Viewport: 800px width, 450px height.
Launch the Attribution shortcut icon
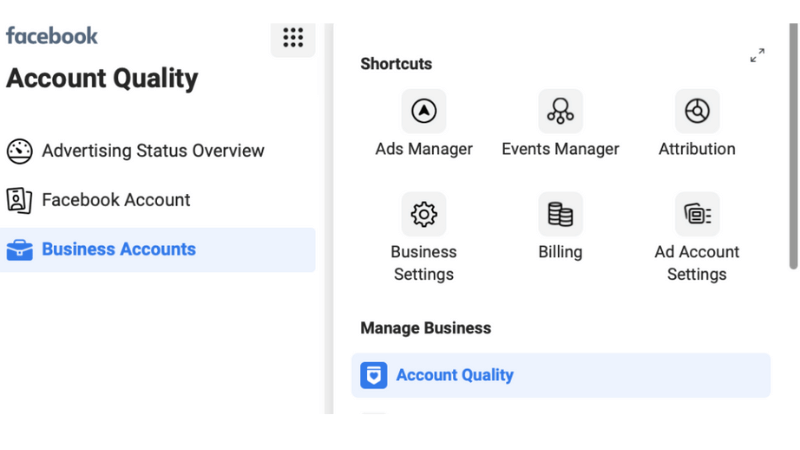click(697, 111)
